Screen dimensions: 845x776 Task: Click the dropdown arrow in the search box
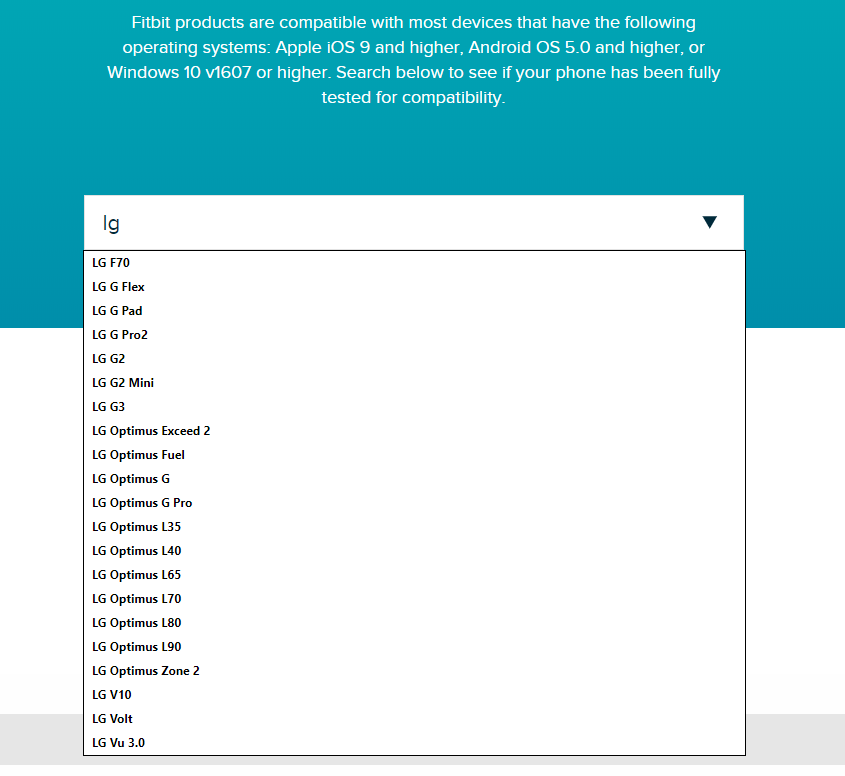(709, 222)
